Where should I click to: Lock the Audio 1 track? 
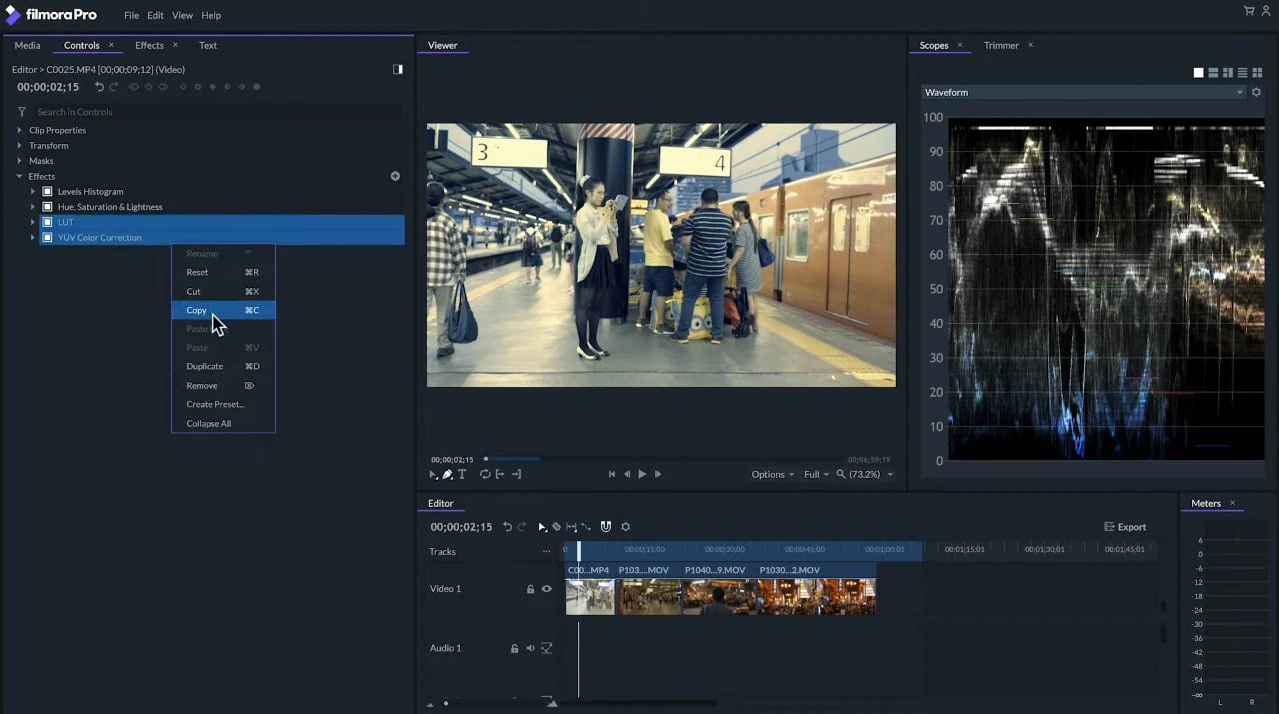tap(514, 648)
